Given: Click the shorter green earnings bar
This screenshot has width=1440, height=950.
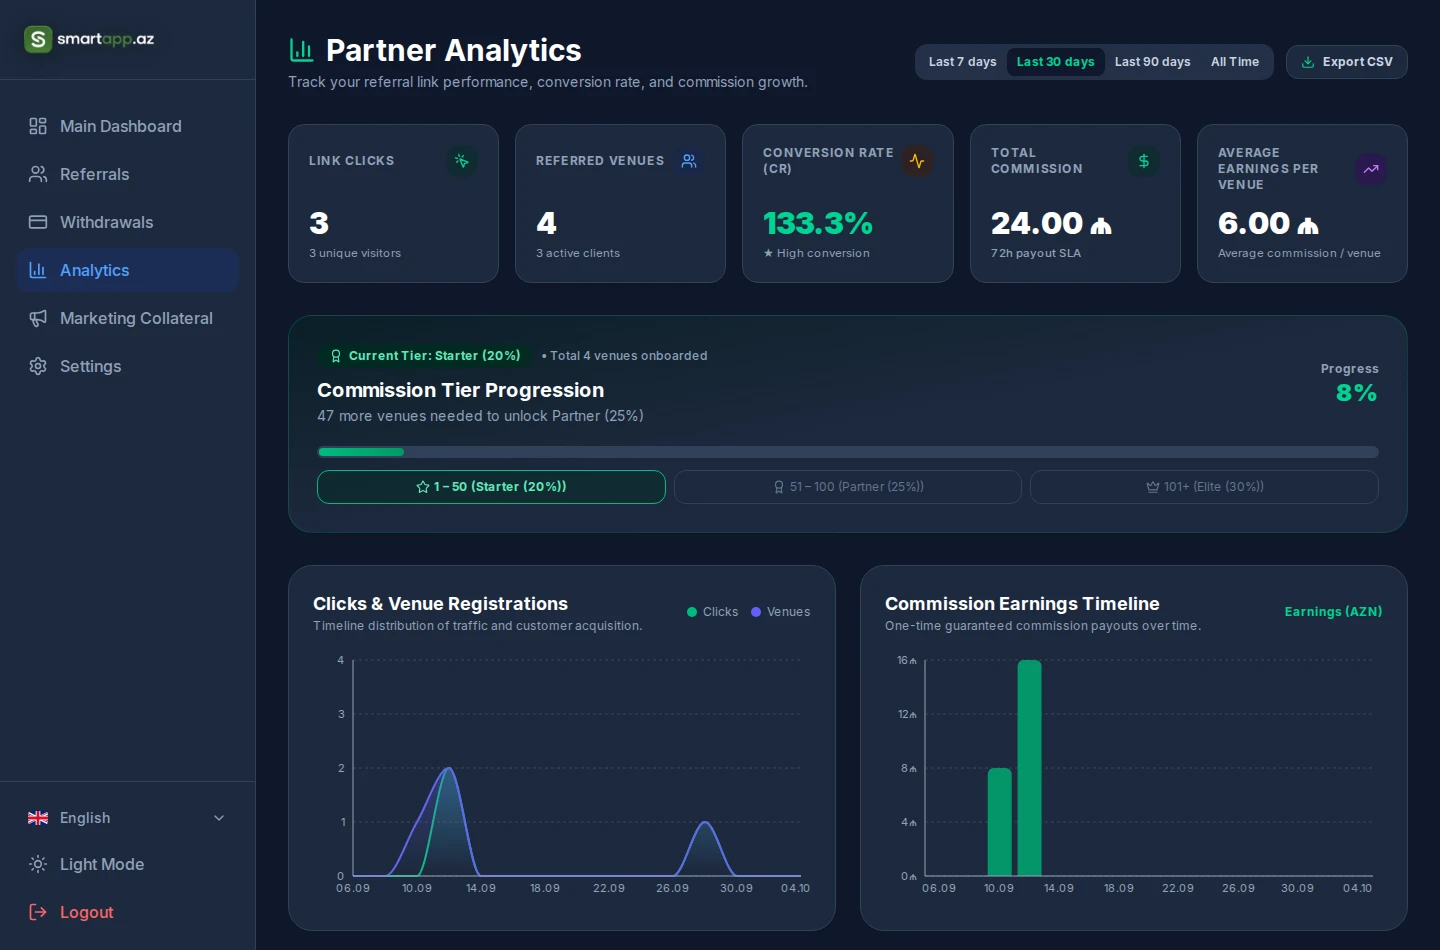Looking at the screenshot, I should pos(1000,822).
